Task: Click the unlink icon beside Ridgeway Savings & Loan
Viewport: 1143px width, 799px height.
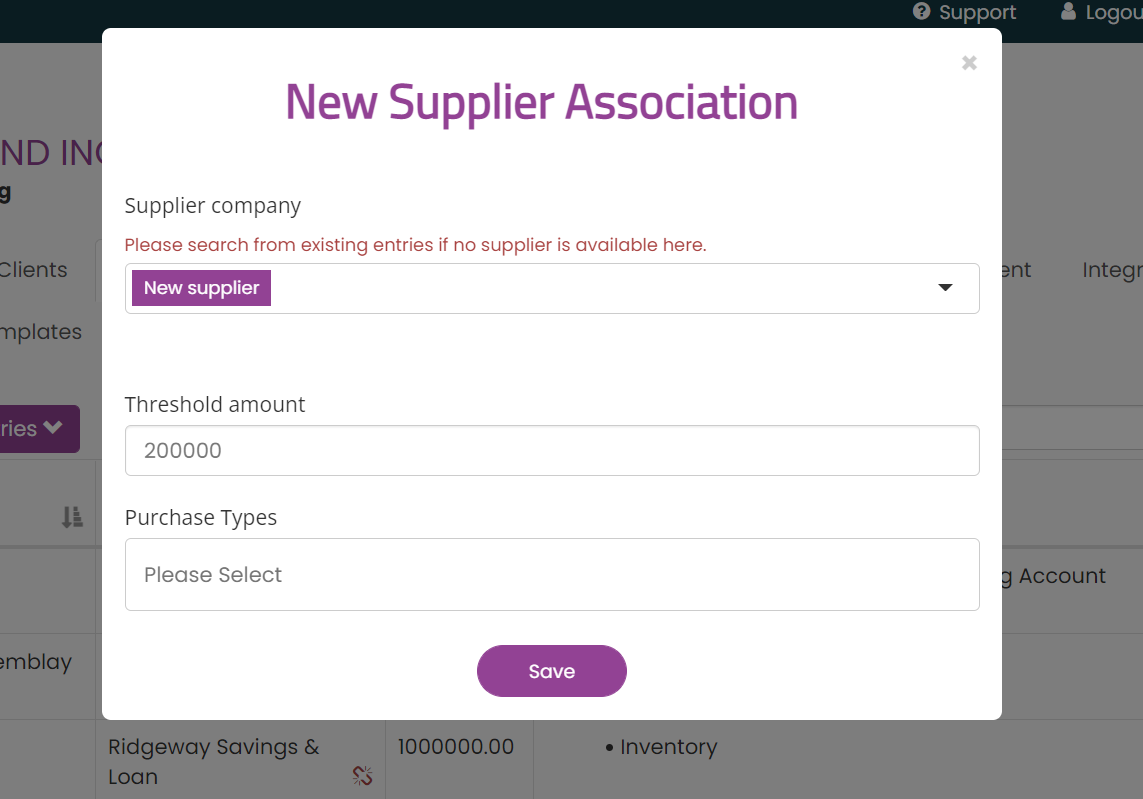Action: point(362,775)
